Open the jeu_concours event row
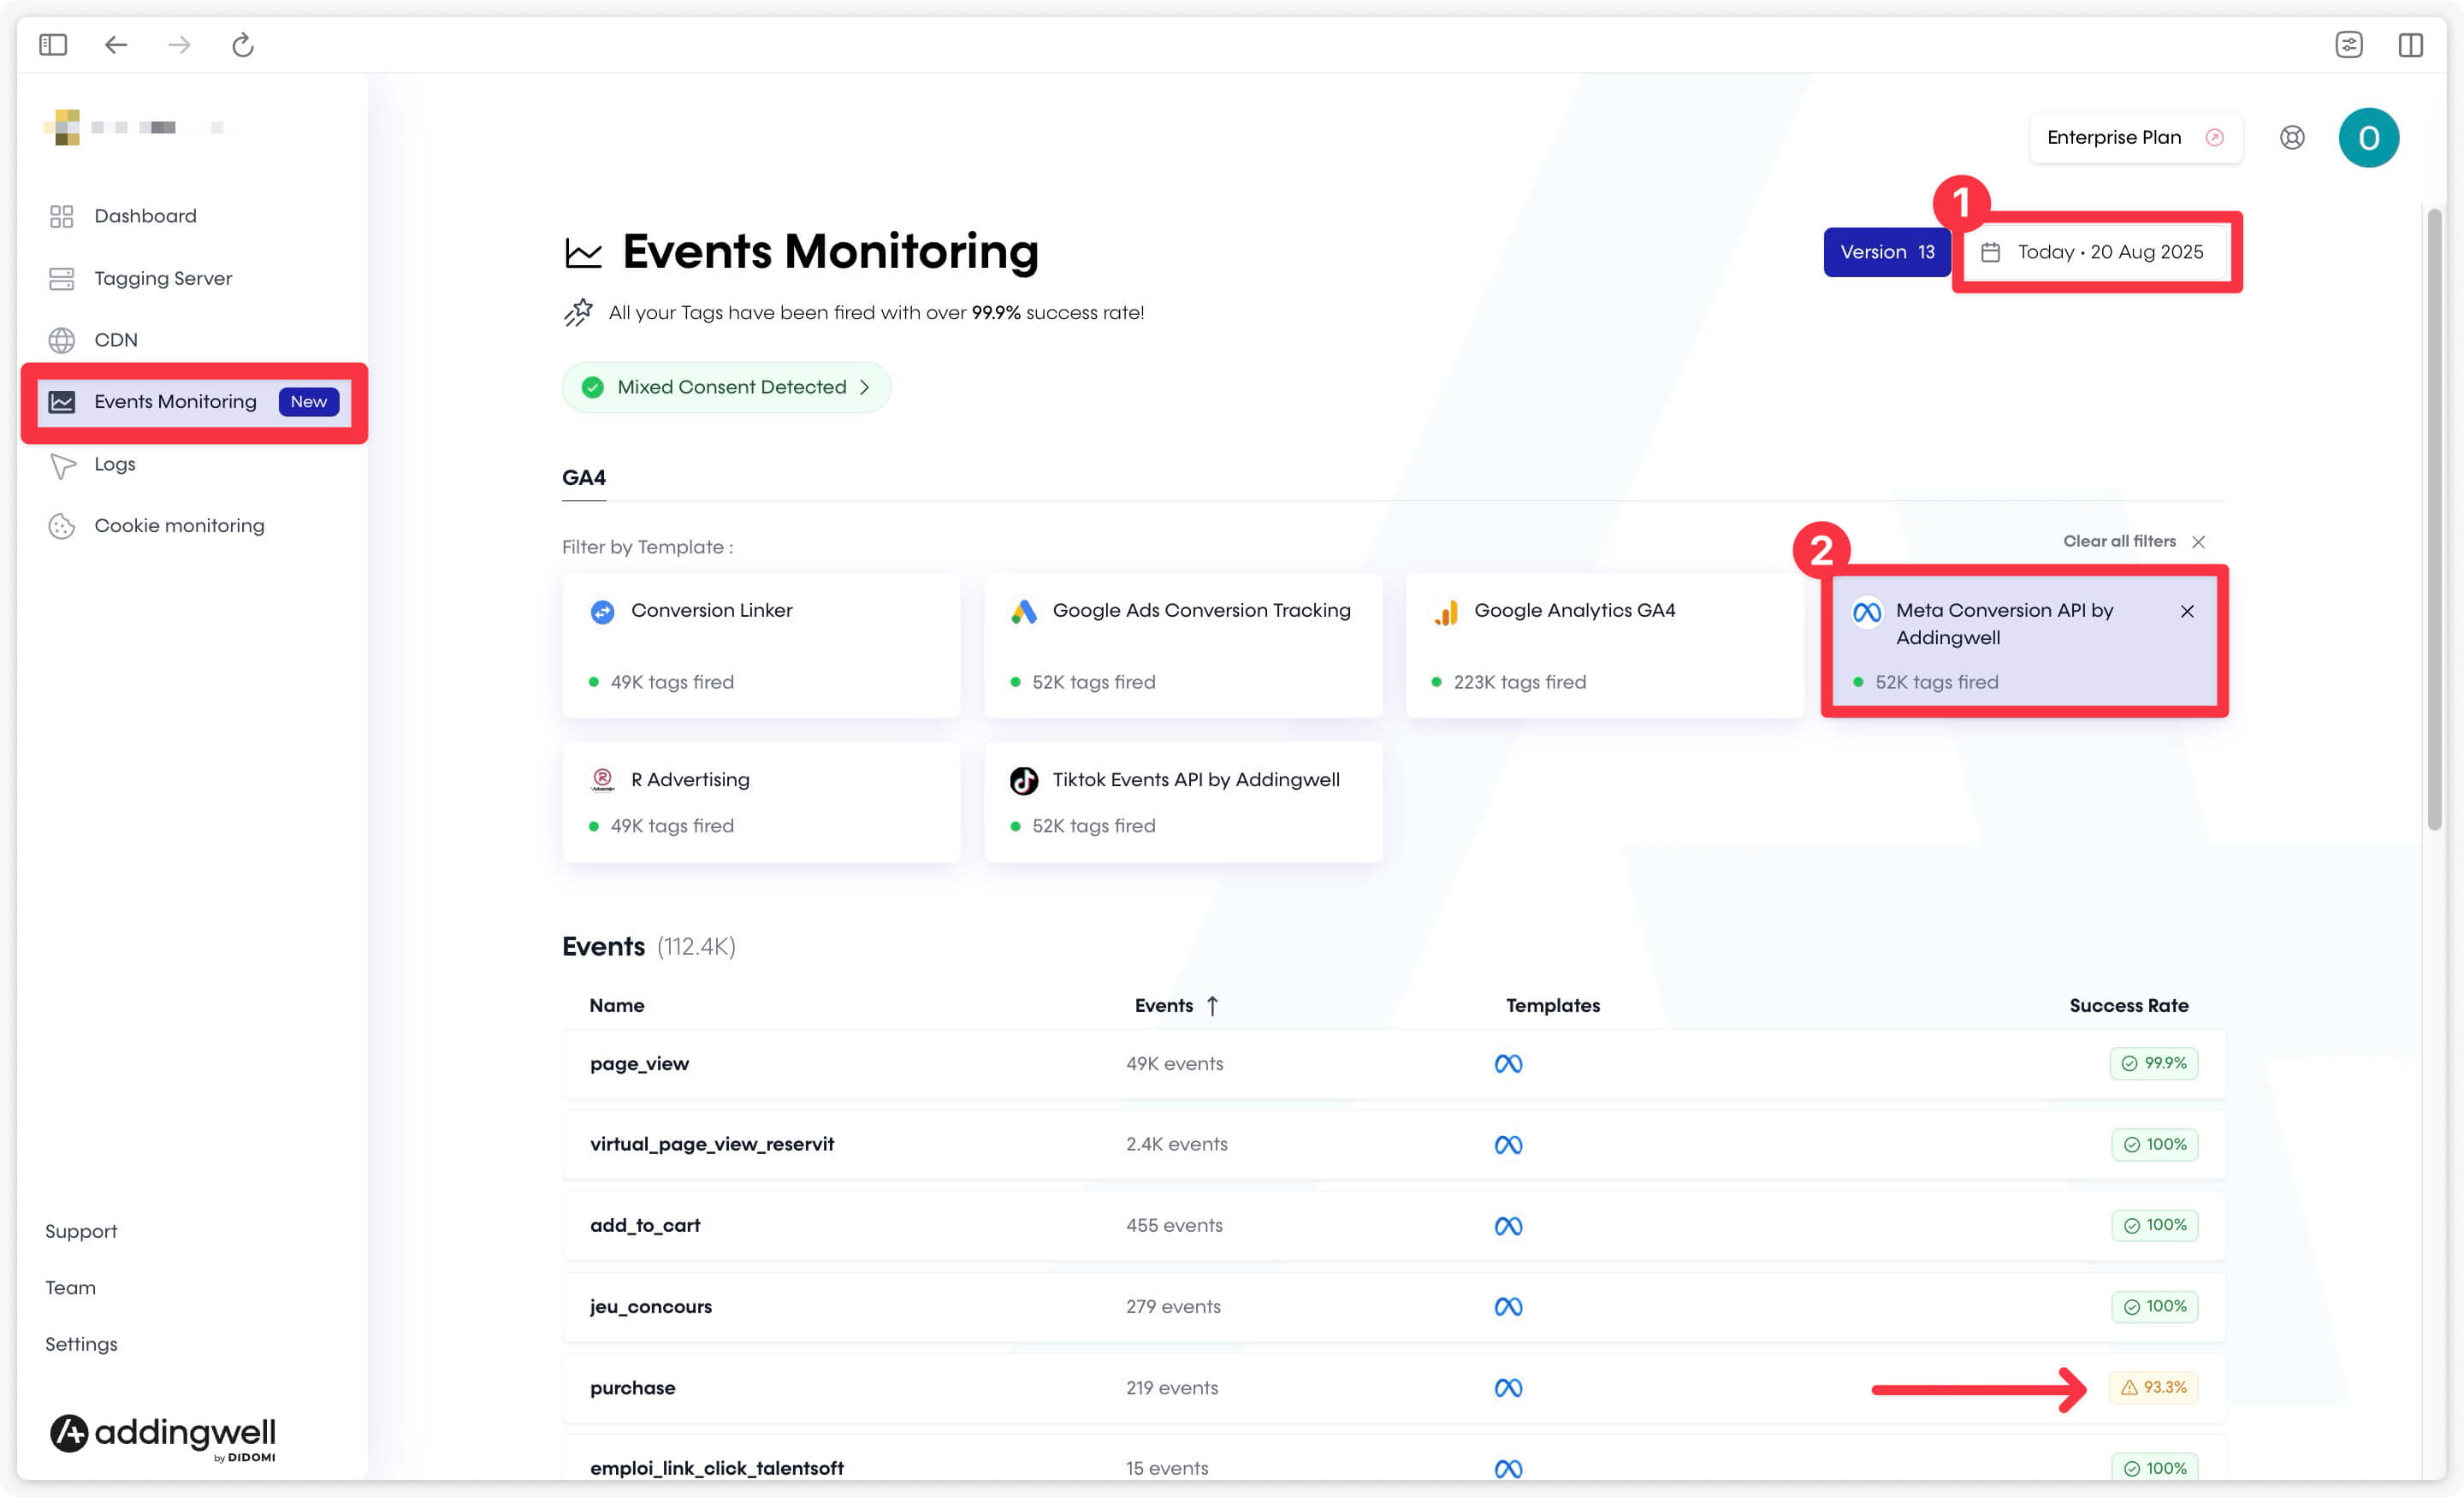 [1393, 1306]
